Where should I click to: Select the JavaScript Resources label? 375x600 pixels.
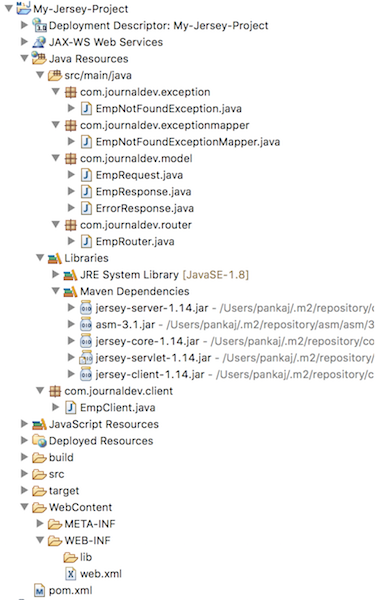pyautogui.click(x=104, y=424)
